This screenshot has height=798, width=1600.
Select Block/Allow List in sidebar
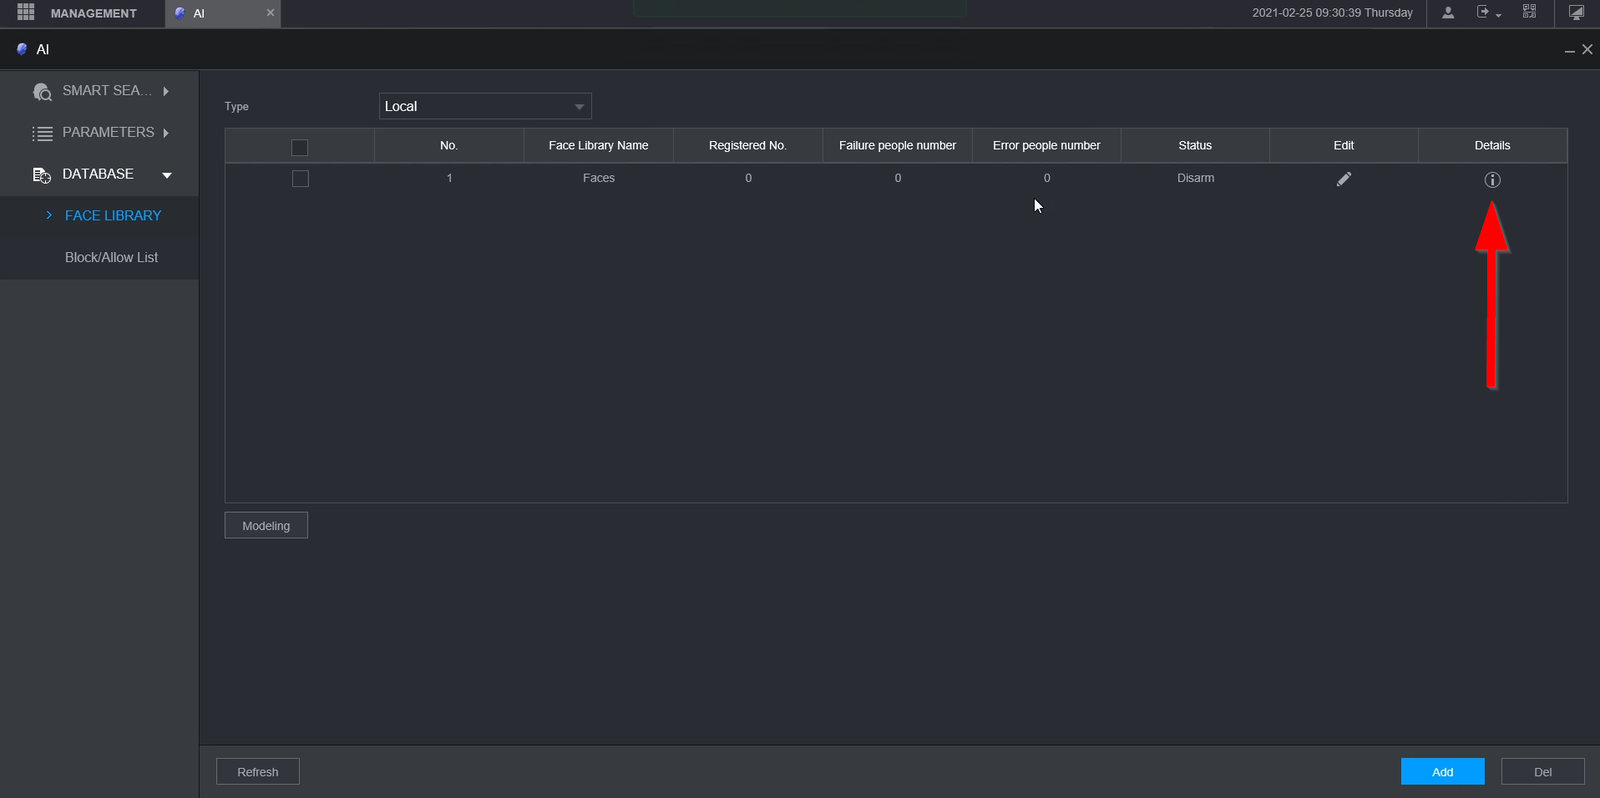[x=111, y=257]
